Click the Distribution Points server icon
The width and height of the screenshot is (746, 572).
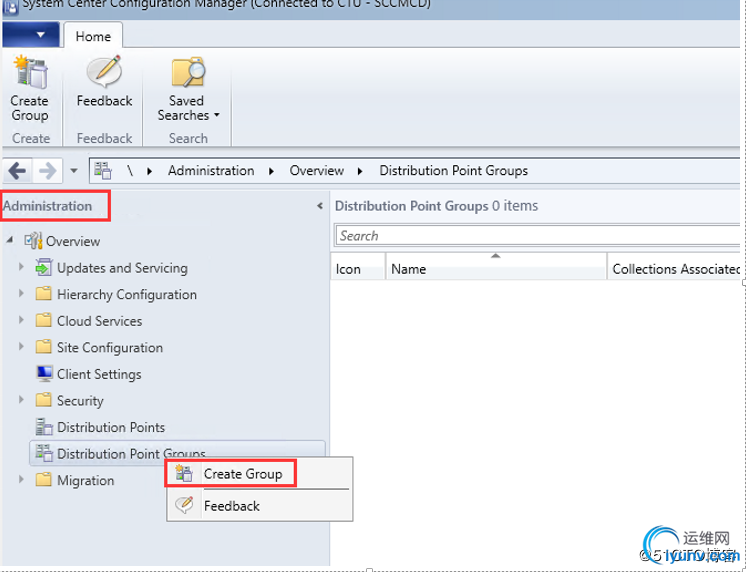click(x=44, y=426)
